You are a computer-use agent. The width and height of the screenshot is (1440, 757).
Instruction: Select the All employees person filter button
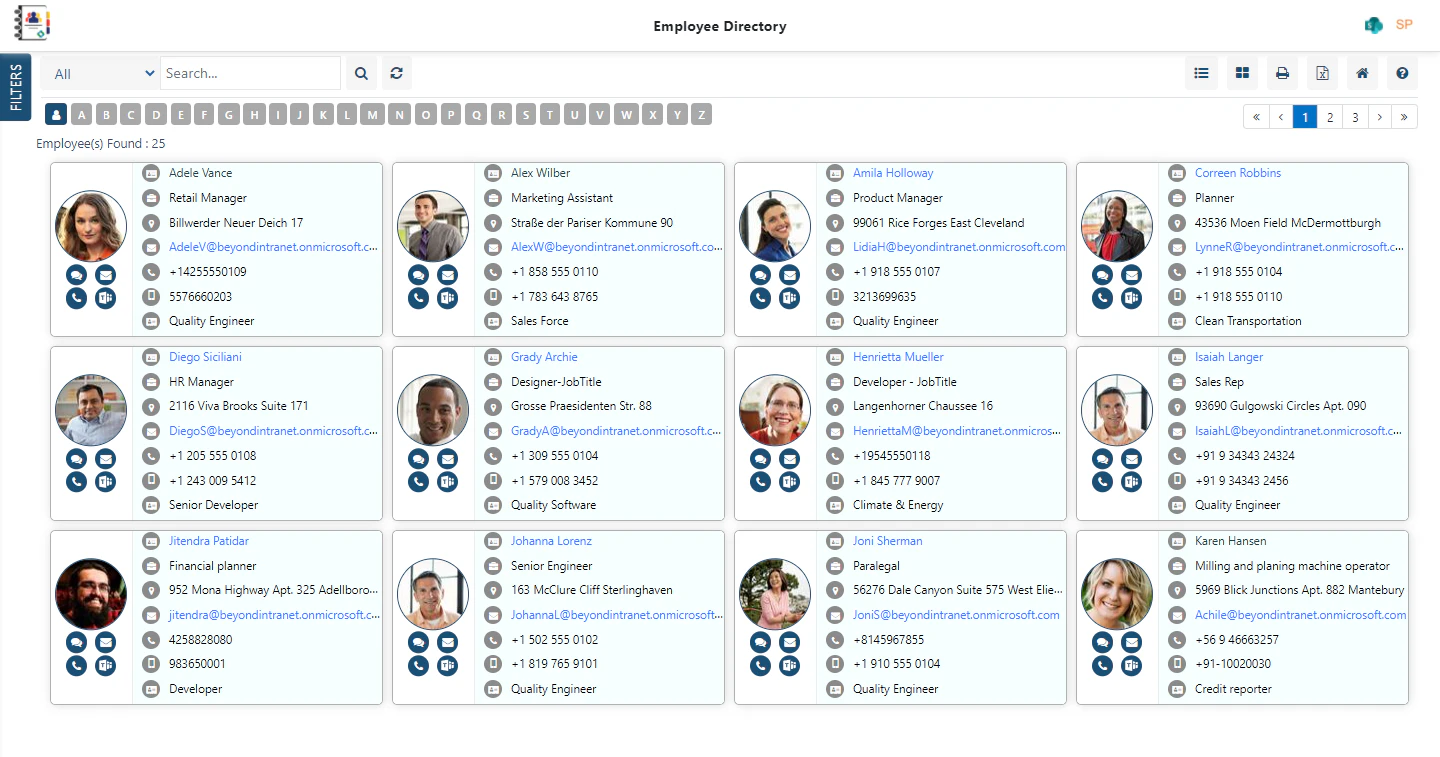coord(55,114)
